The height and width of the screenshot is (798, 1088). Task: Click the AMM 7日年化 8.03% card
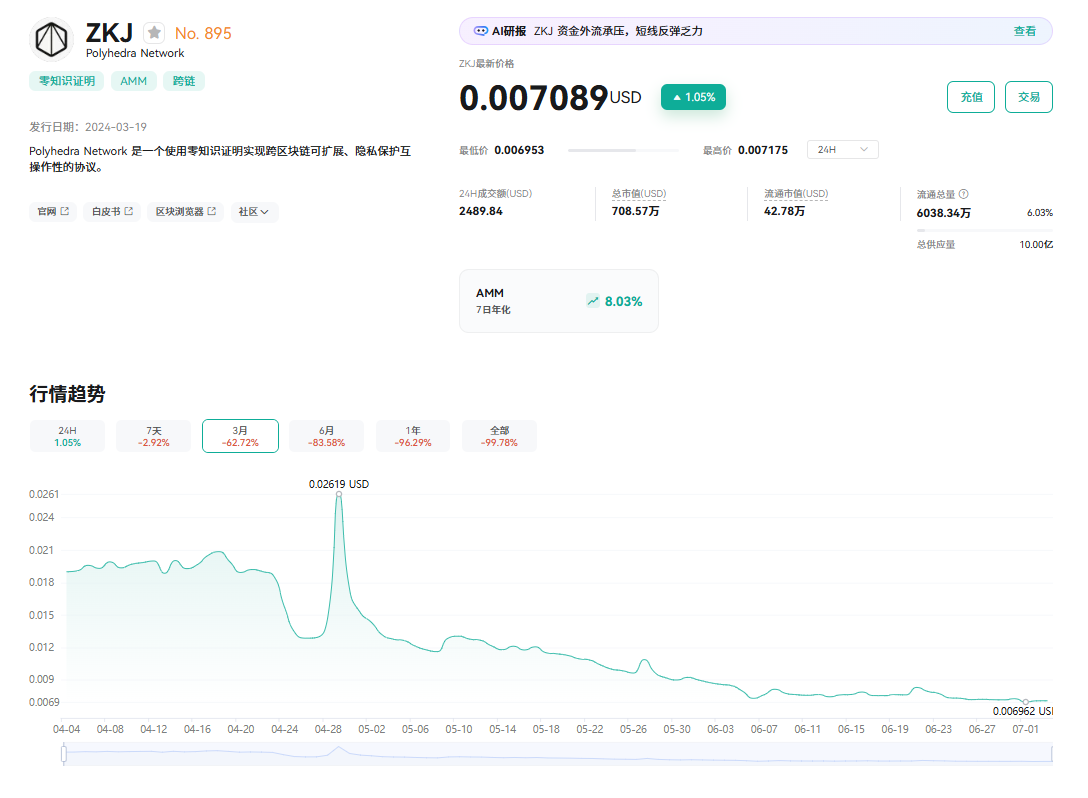coord(559,301)
